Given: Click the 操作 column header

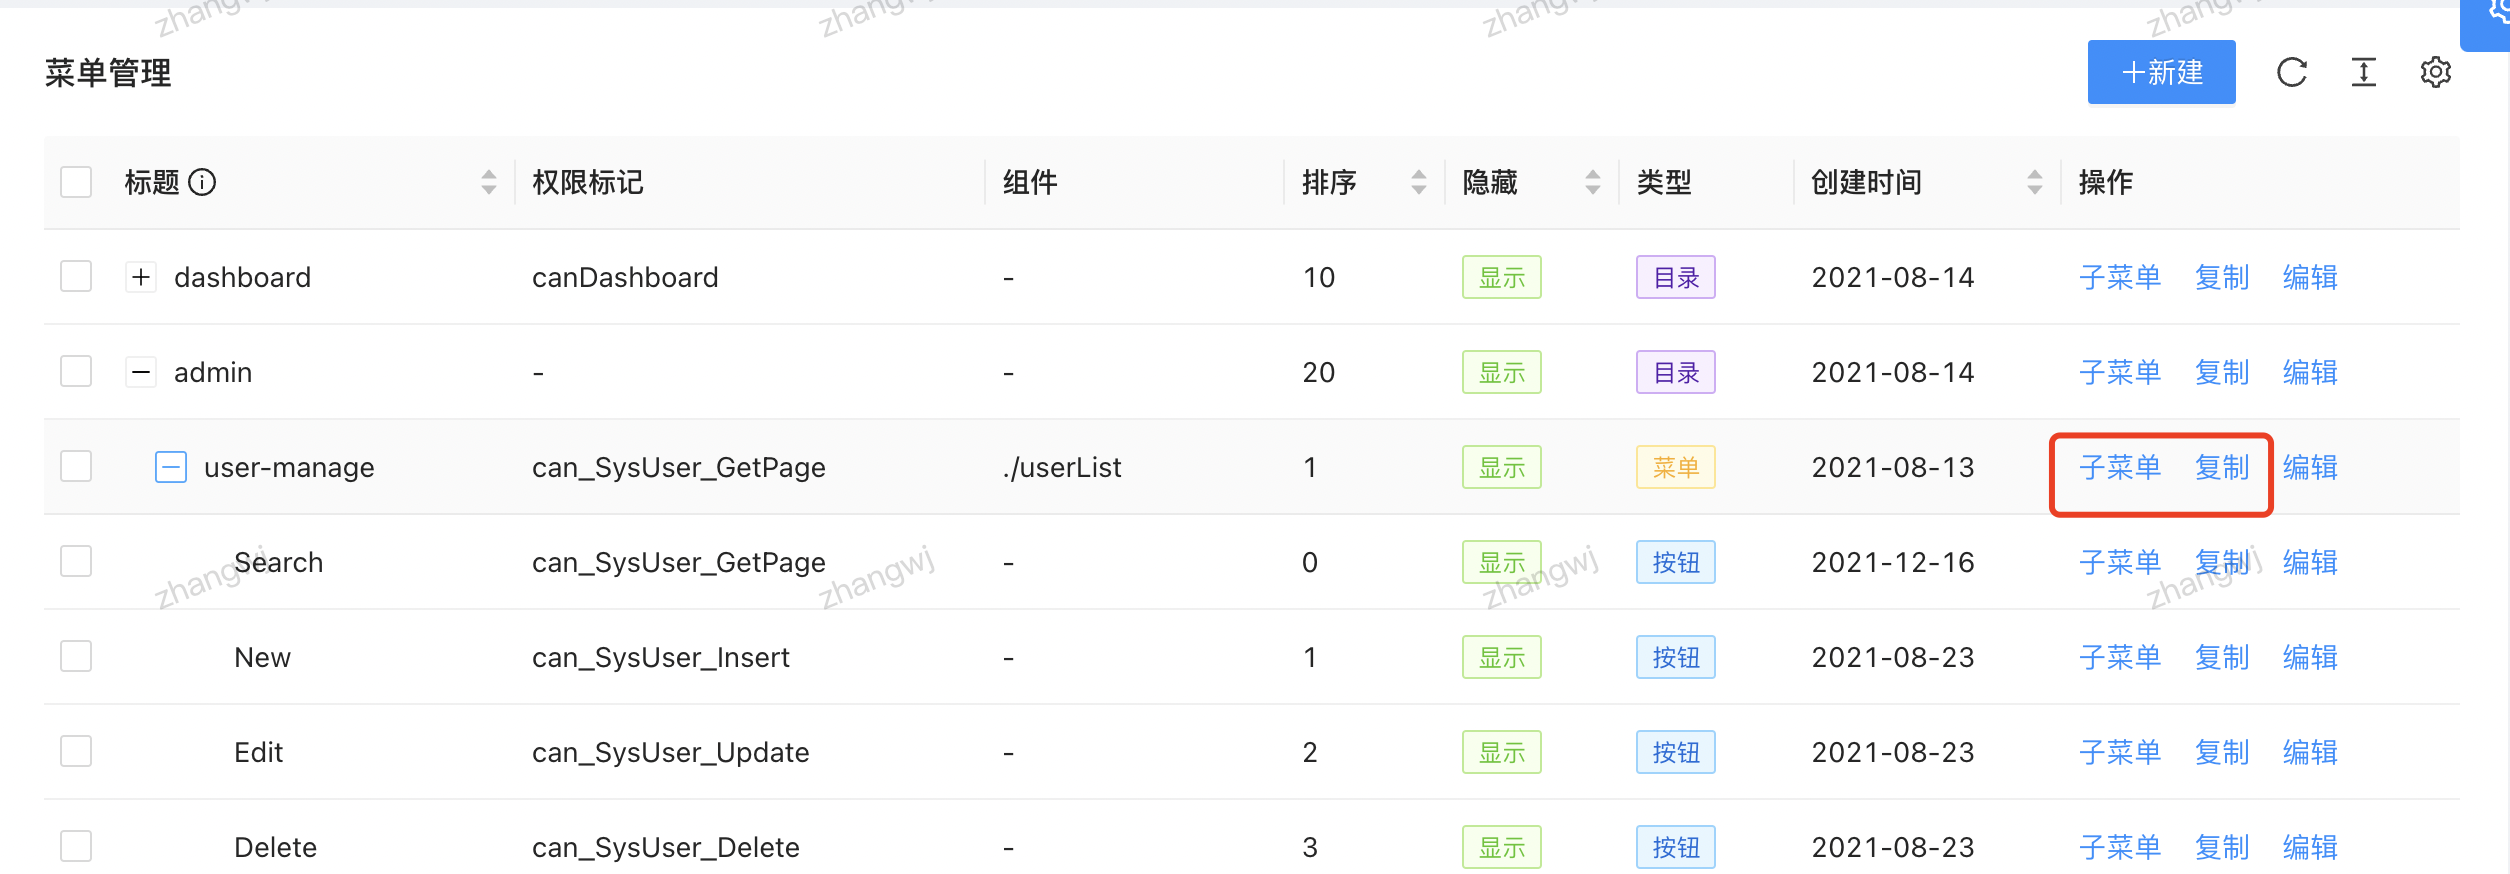Looking at the screenshot, I should [x=2106, y=182].
